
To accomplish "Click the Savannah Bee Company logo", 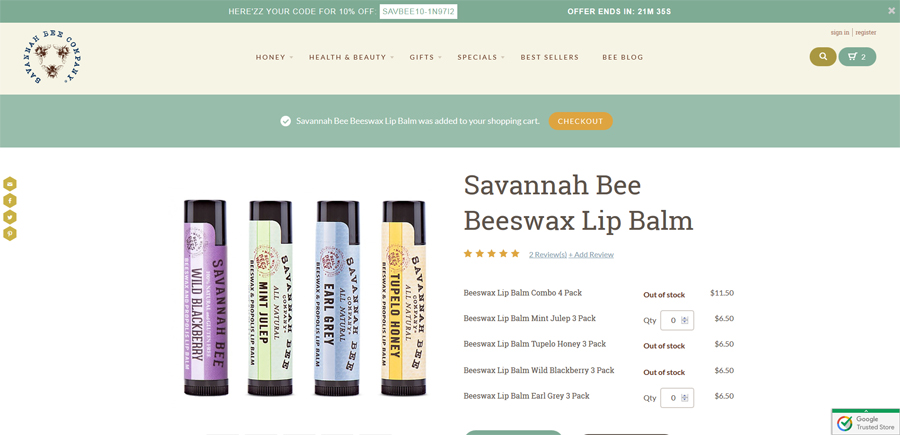I will [52, 58].
